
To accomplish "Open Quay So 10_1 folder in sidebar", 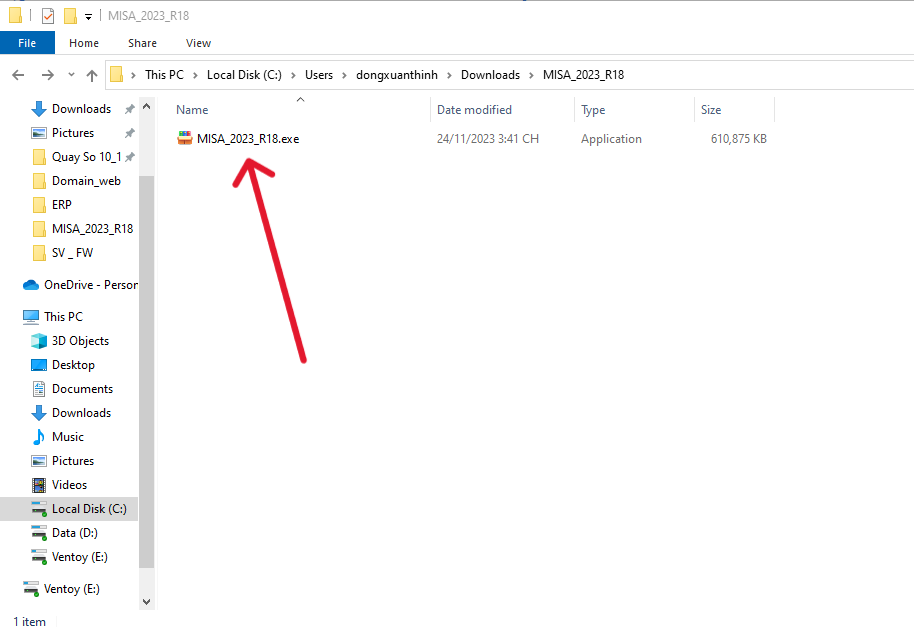I will coord(86,157).
